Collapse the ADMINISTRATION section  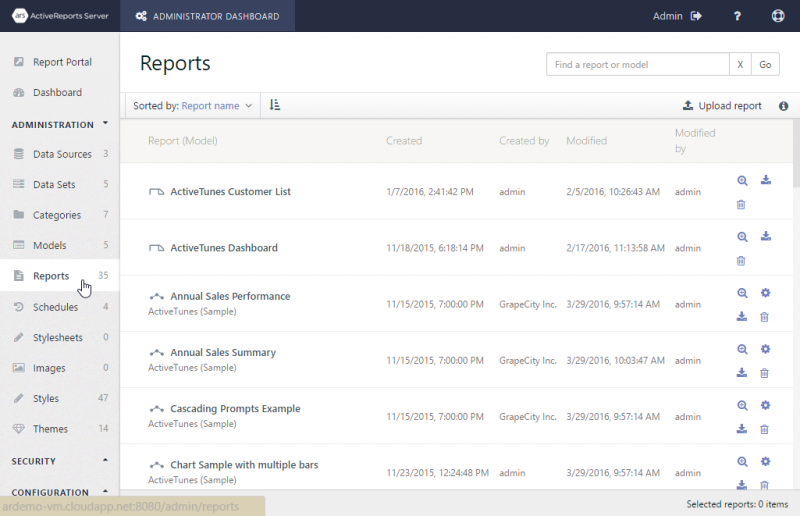coord(60,125)
